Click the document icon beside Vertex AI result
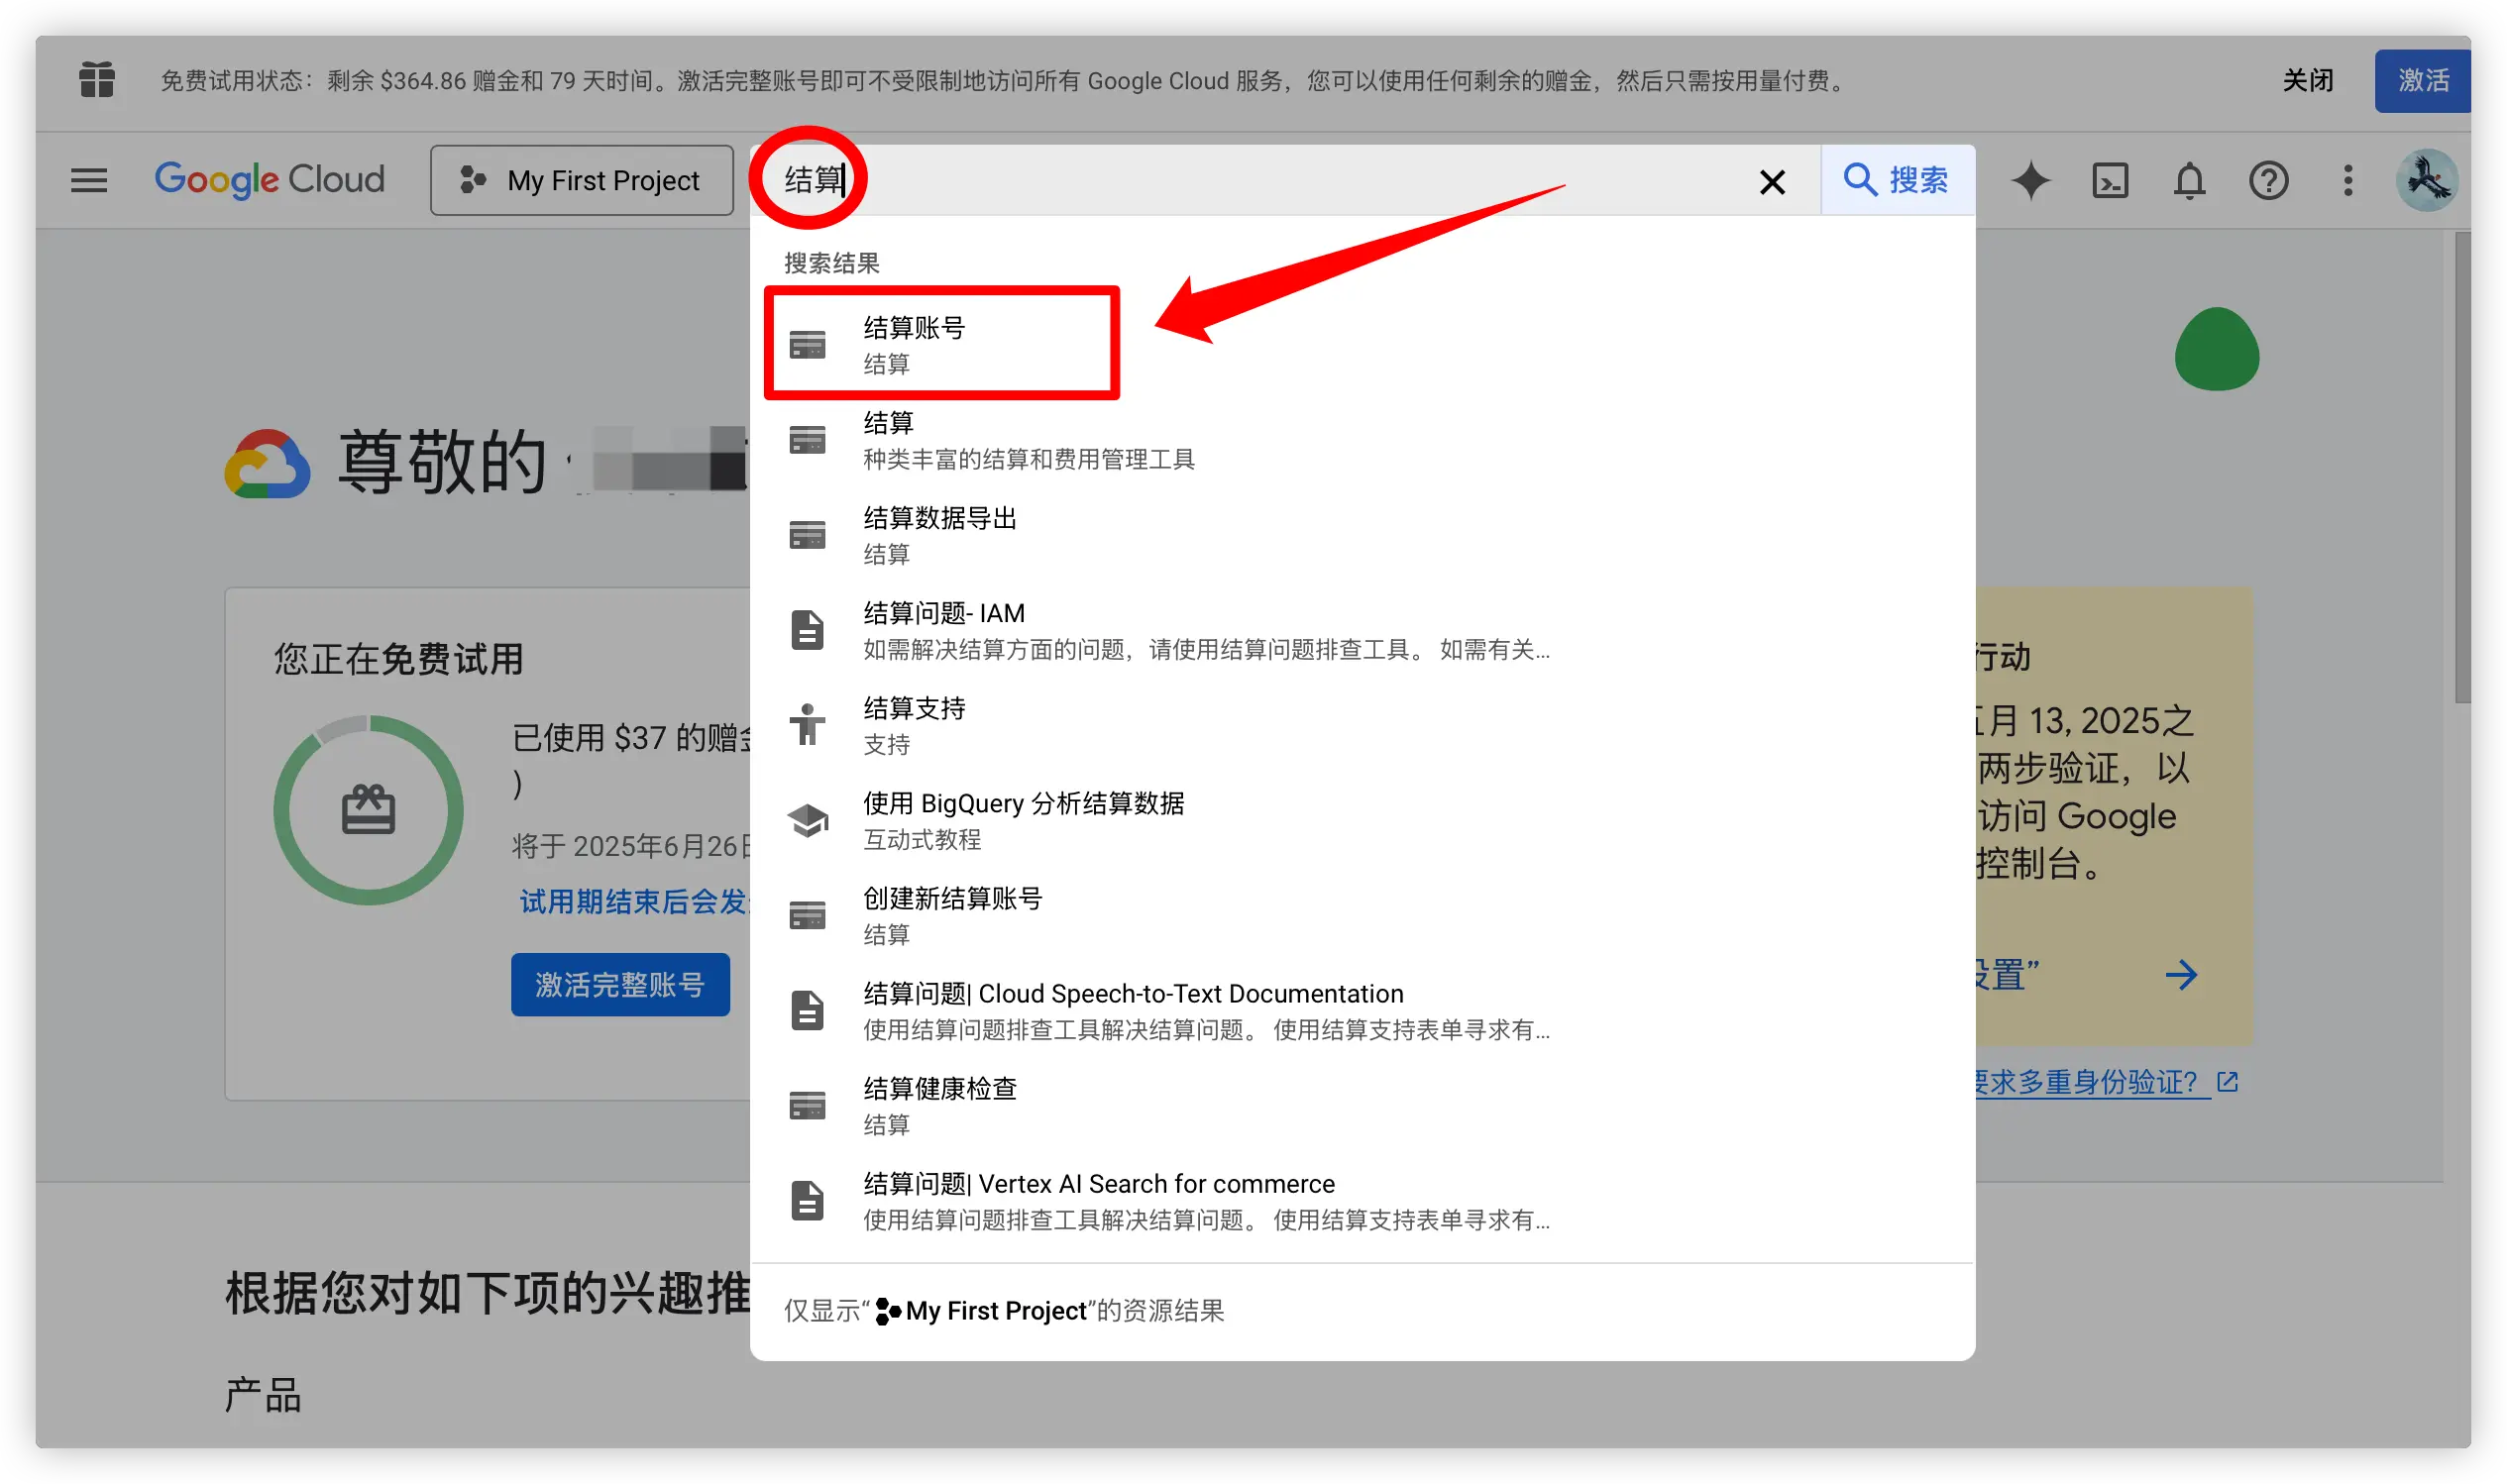The image size is (2507, 1484). [807, 1200]
